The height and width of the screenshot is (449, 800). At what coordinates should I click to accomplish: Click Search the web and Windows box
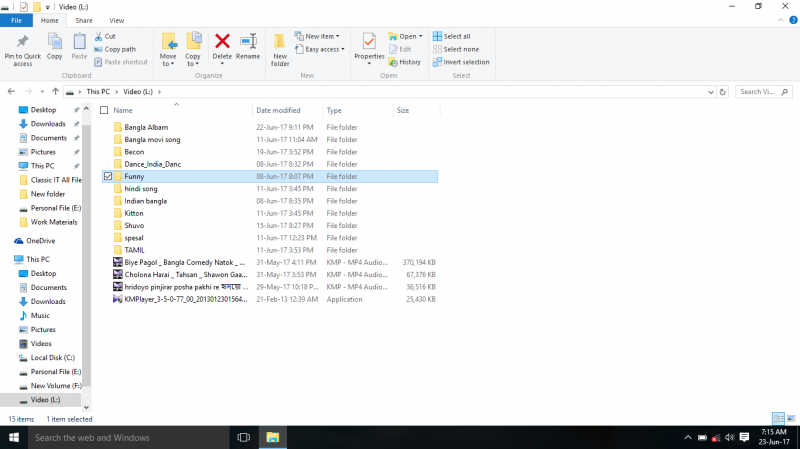[129, 437]
